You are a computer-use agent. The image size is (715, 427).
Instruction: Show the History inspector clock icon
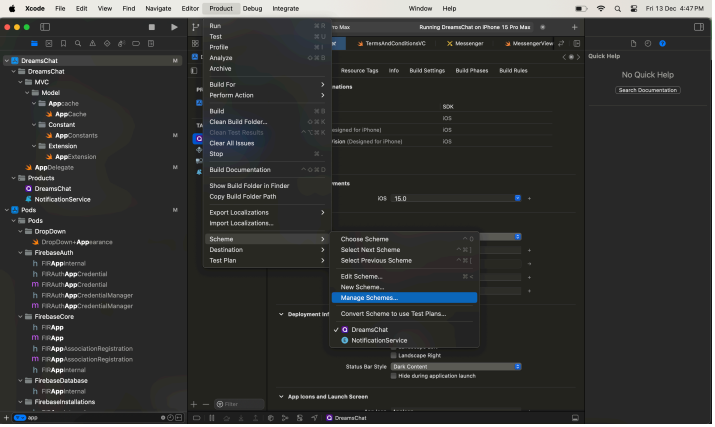[x=648, y=43]
